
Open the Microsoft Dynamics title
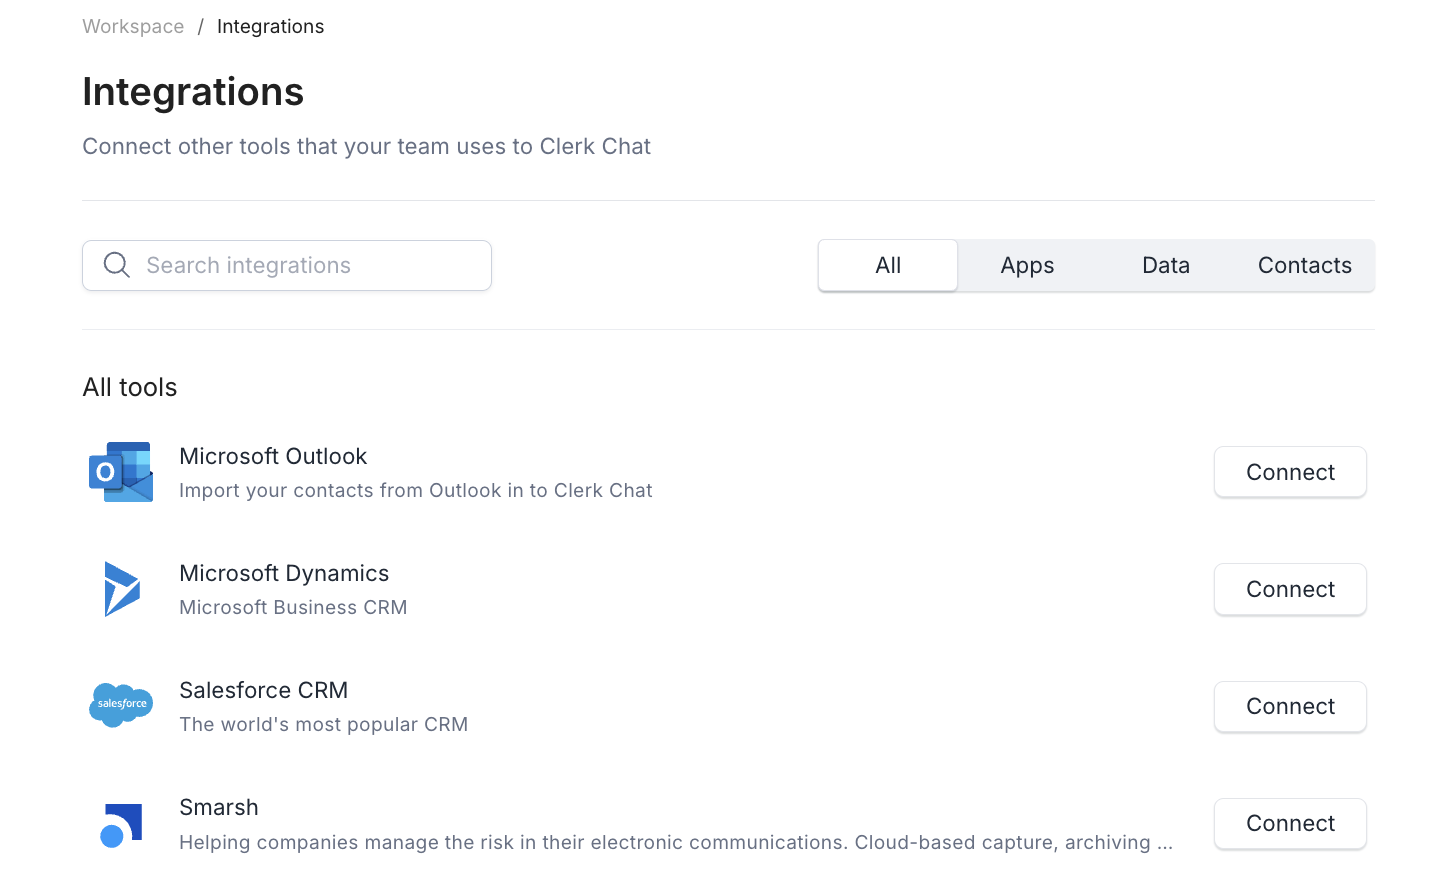(x=284, y=573)
